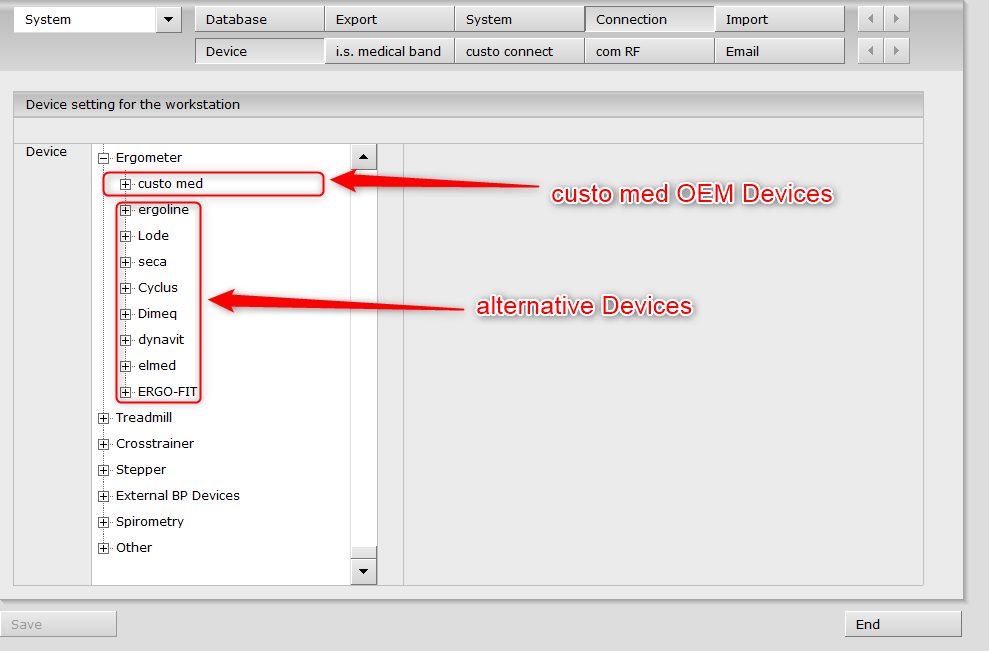
Task: Expand the custo med node
Action: (126, 184)
